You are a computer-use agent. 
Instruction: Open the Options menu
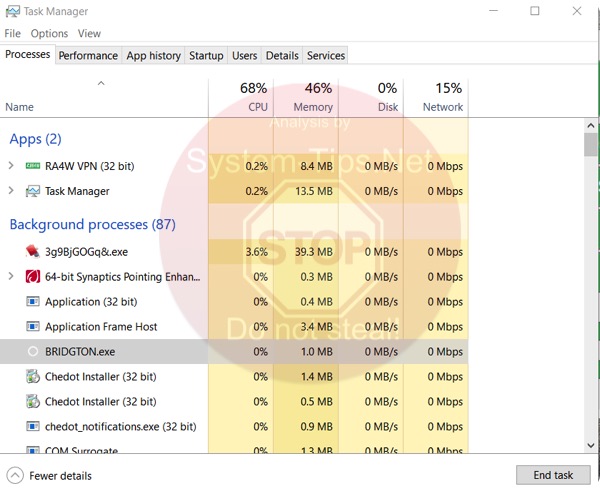click(49, 34)
